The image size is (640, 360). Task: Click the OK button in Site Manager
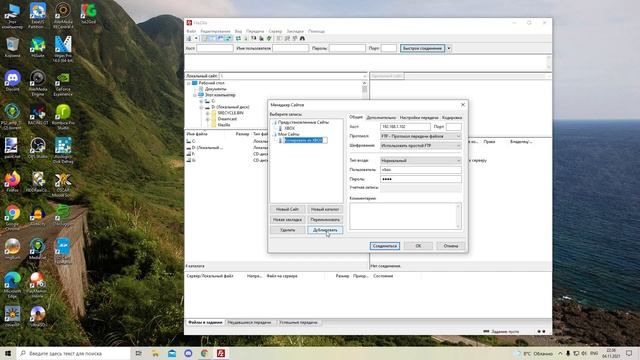[418, 246]
